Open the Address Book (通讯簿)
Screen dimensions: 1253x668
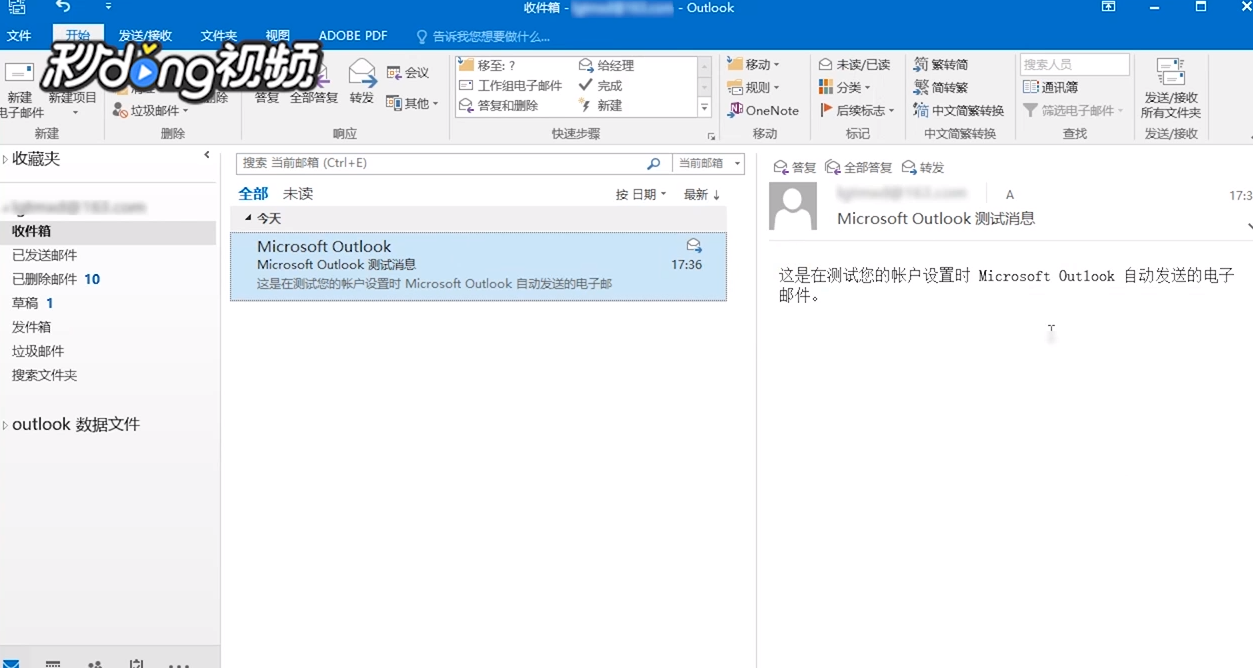pos(1051,87)
